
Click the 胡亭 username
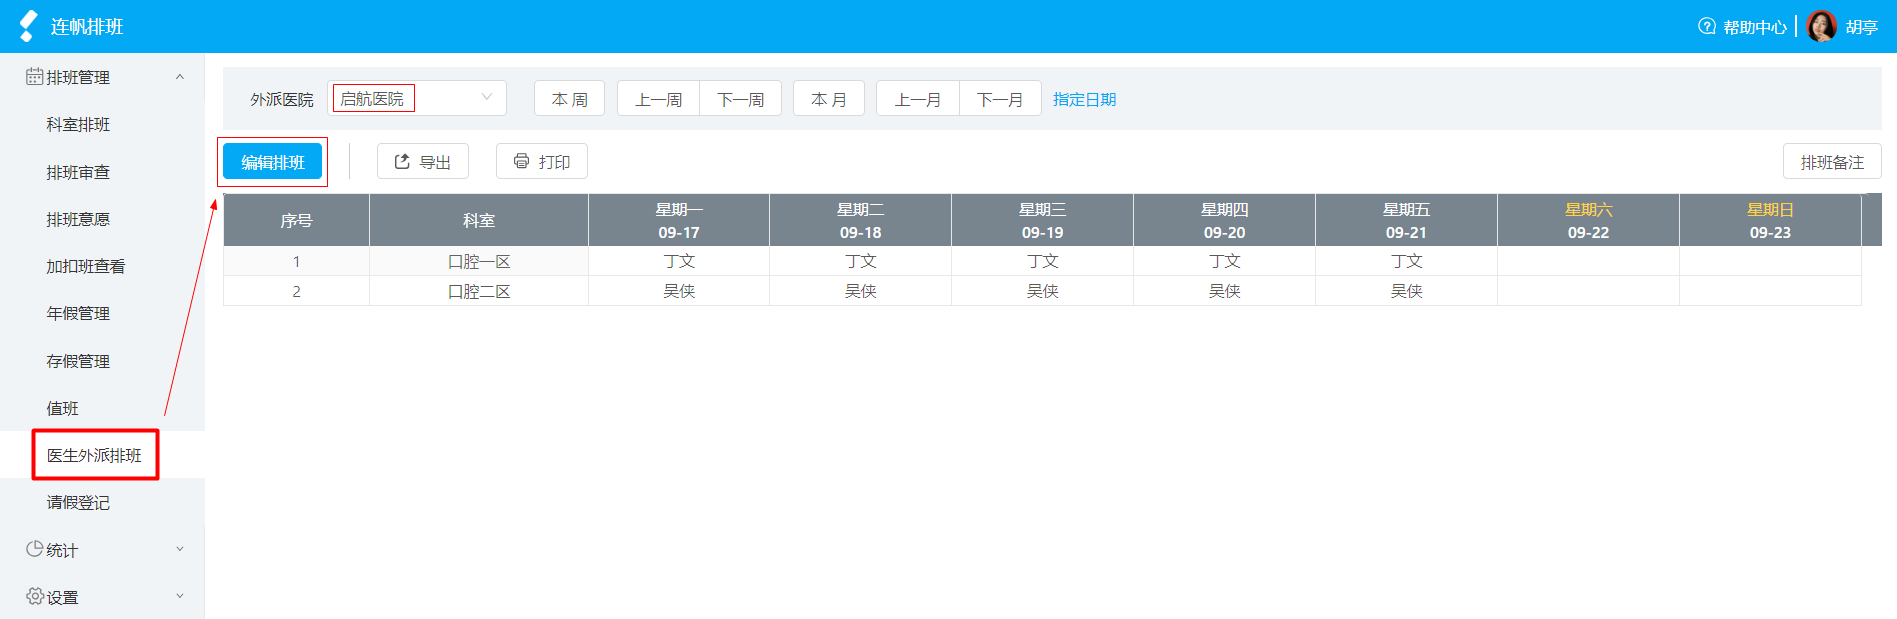(1862, 27)
